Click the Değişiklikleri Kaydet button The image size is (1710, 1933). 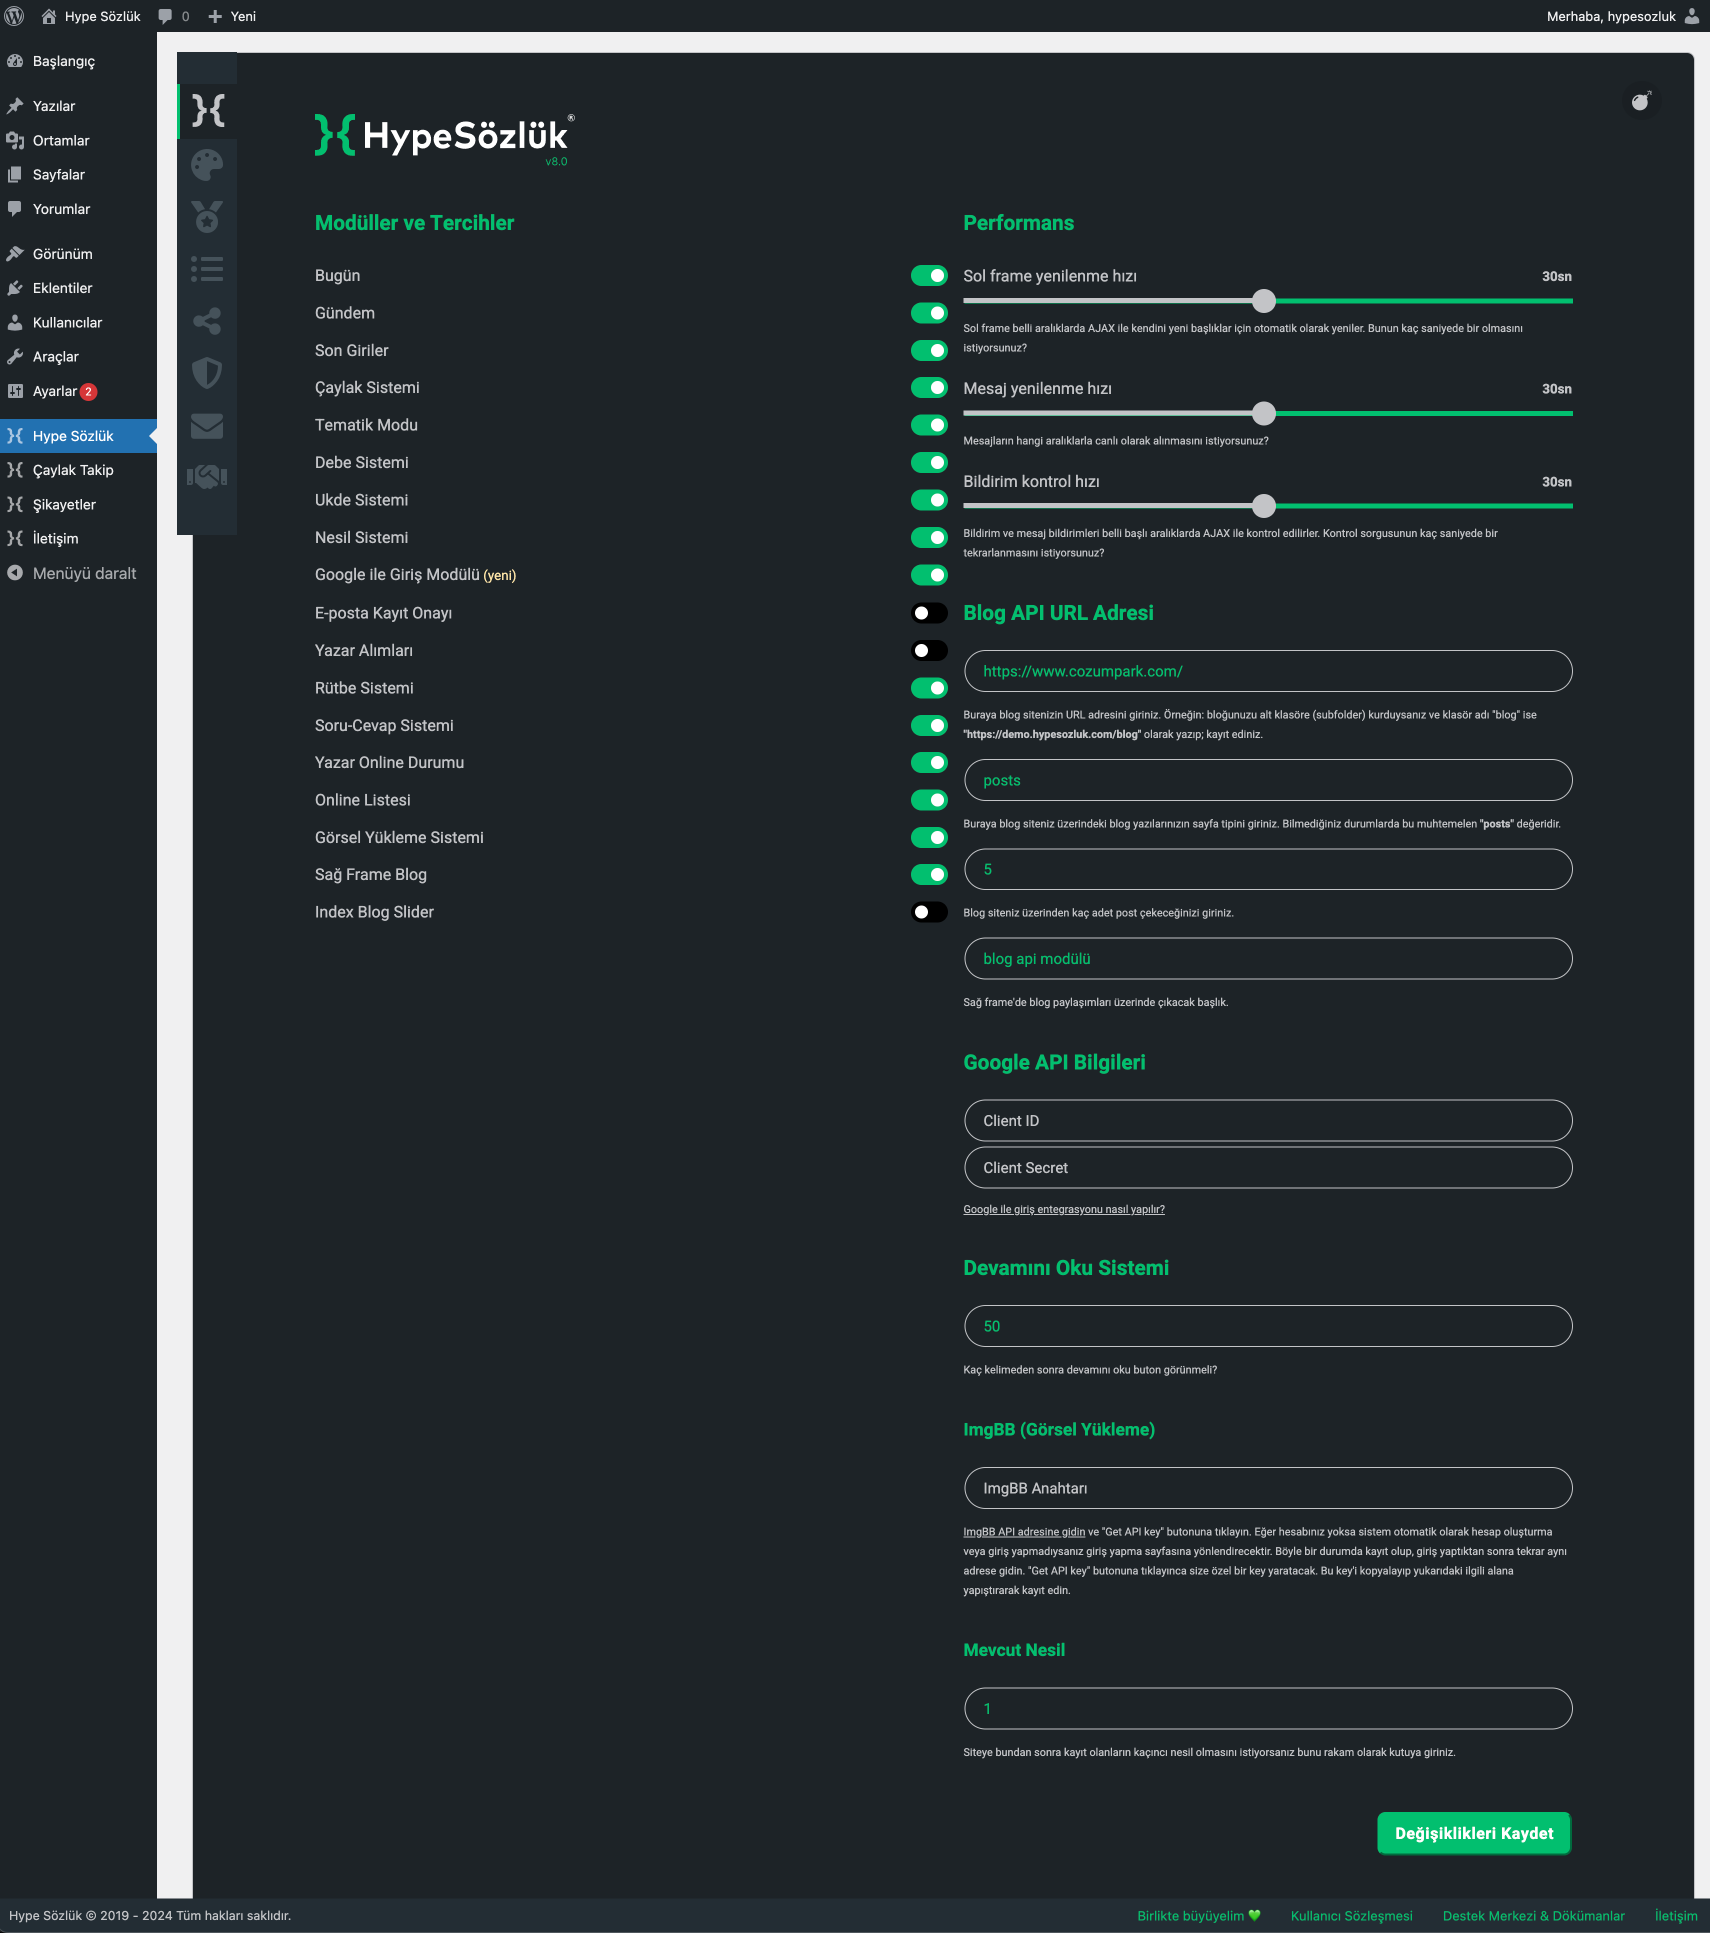point(1474,1833)
